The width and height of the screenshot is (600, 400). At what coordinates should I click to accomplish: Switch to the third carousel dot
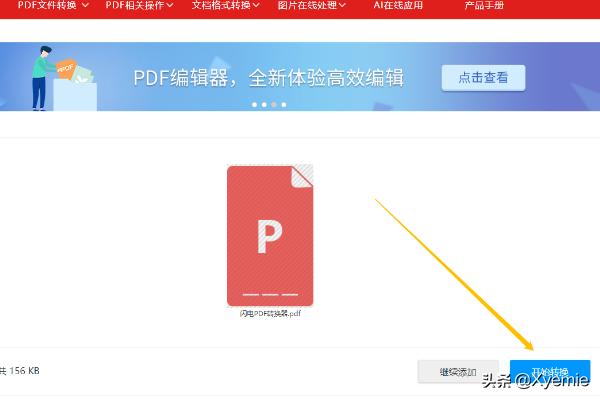tap(272, 104)
